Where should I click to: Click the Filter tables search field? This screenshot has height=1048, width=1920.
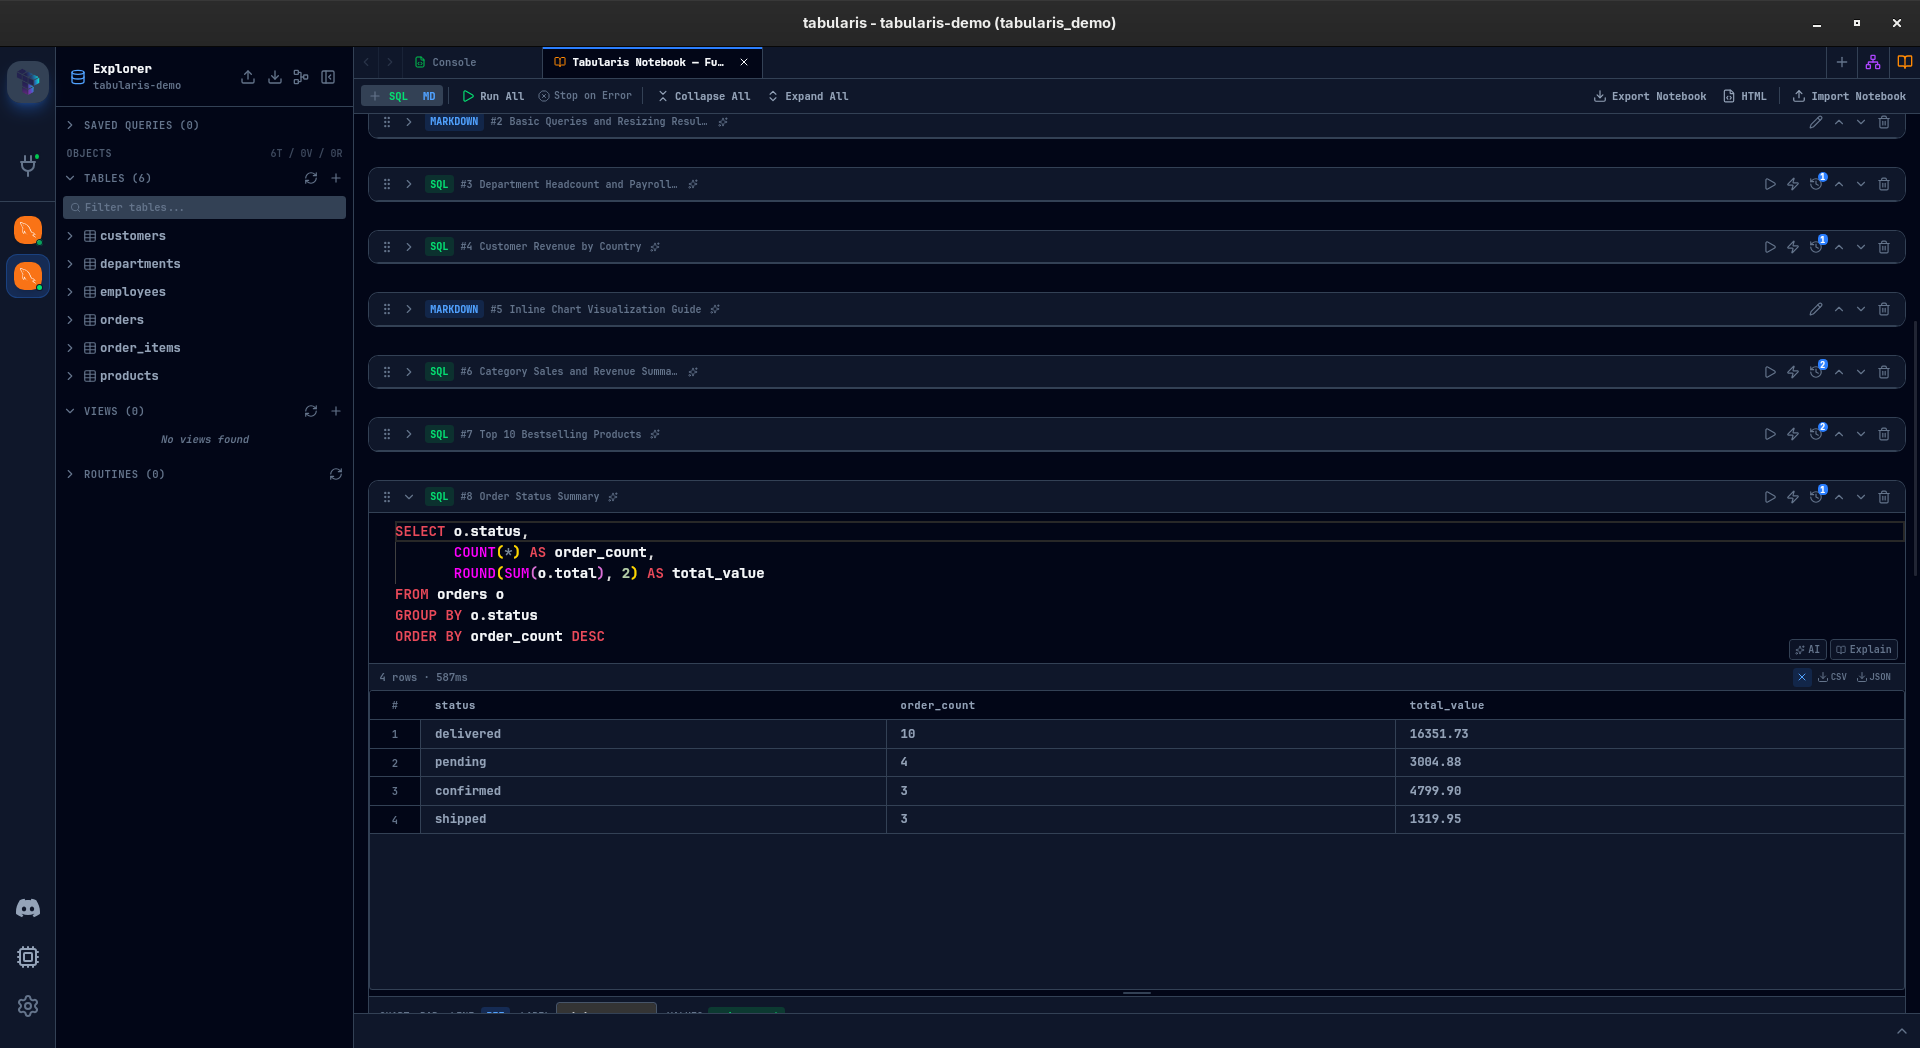[204, 207]
